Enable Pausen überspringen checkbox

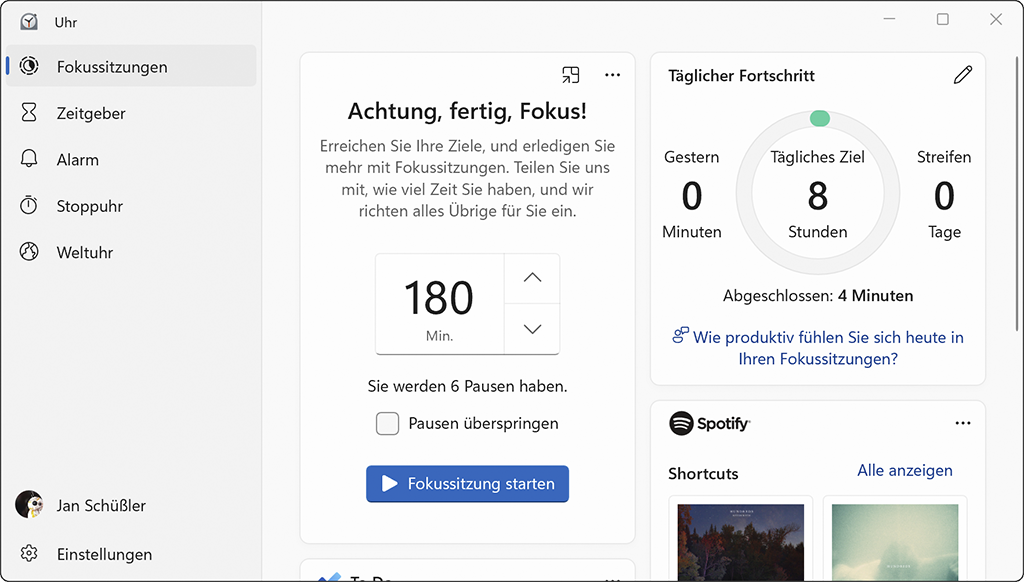pos(387,423)
